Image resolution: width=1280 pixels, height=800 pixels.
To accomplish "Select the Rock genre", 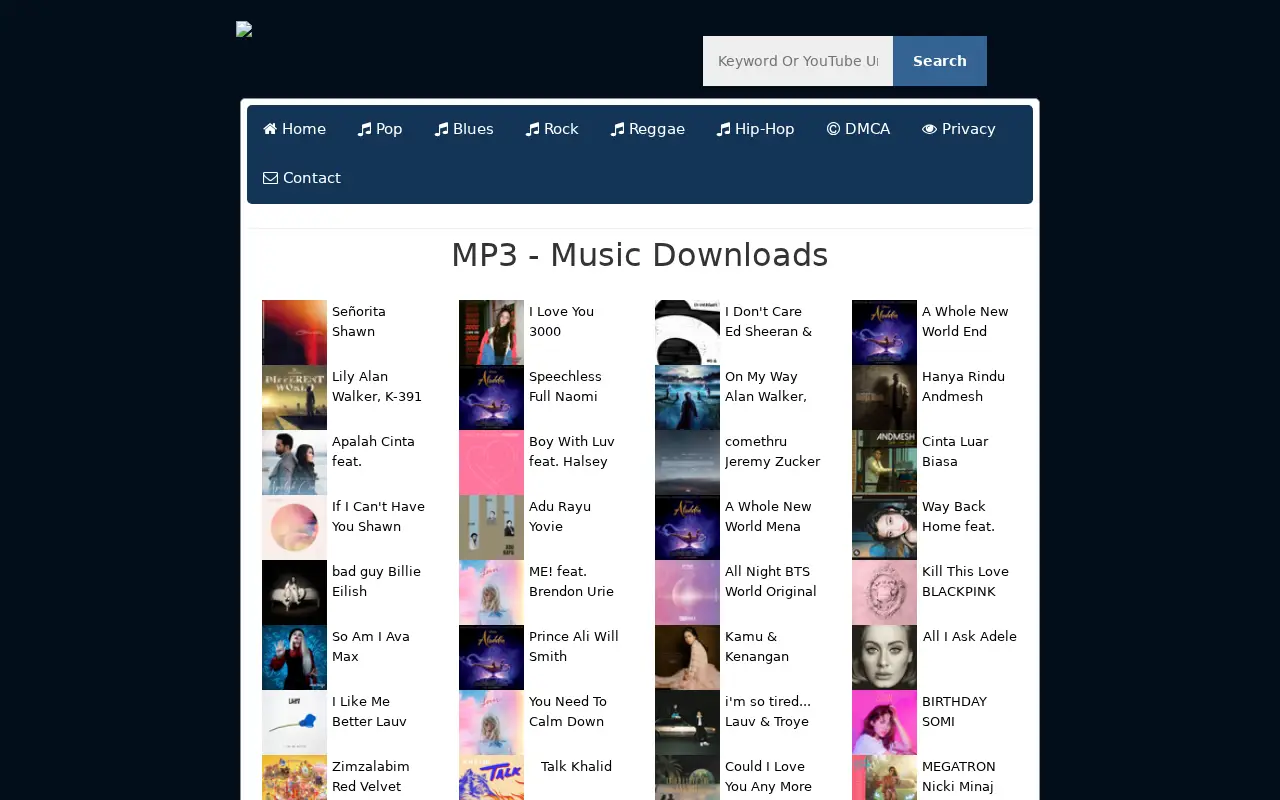I will [552, 129].
